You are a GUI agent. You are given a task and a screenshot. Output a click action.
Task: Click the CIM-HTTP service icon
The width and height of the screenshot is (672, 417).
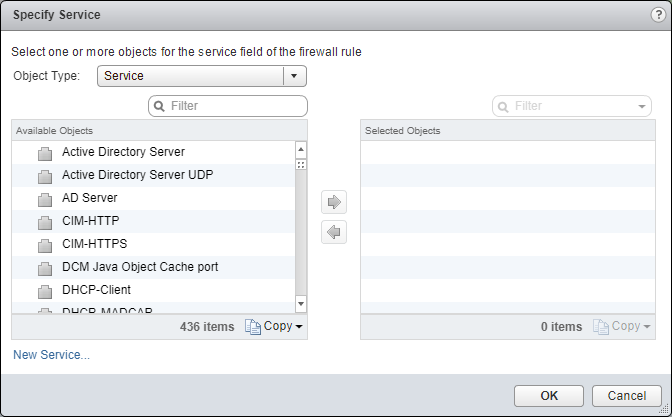[x=44, y=222]
